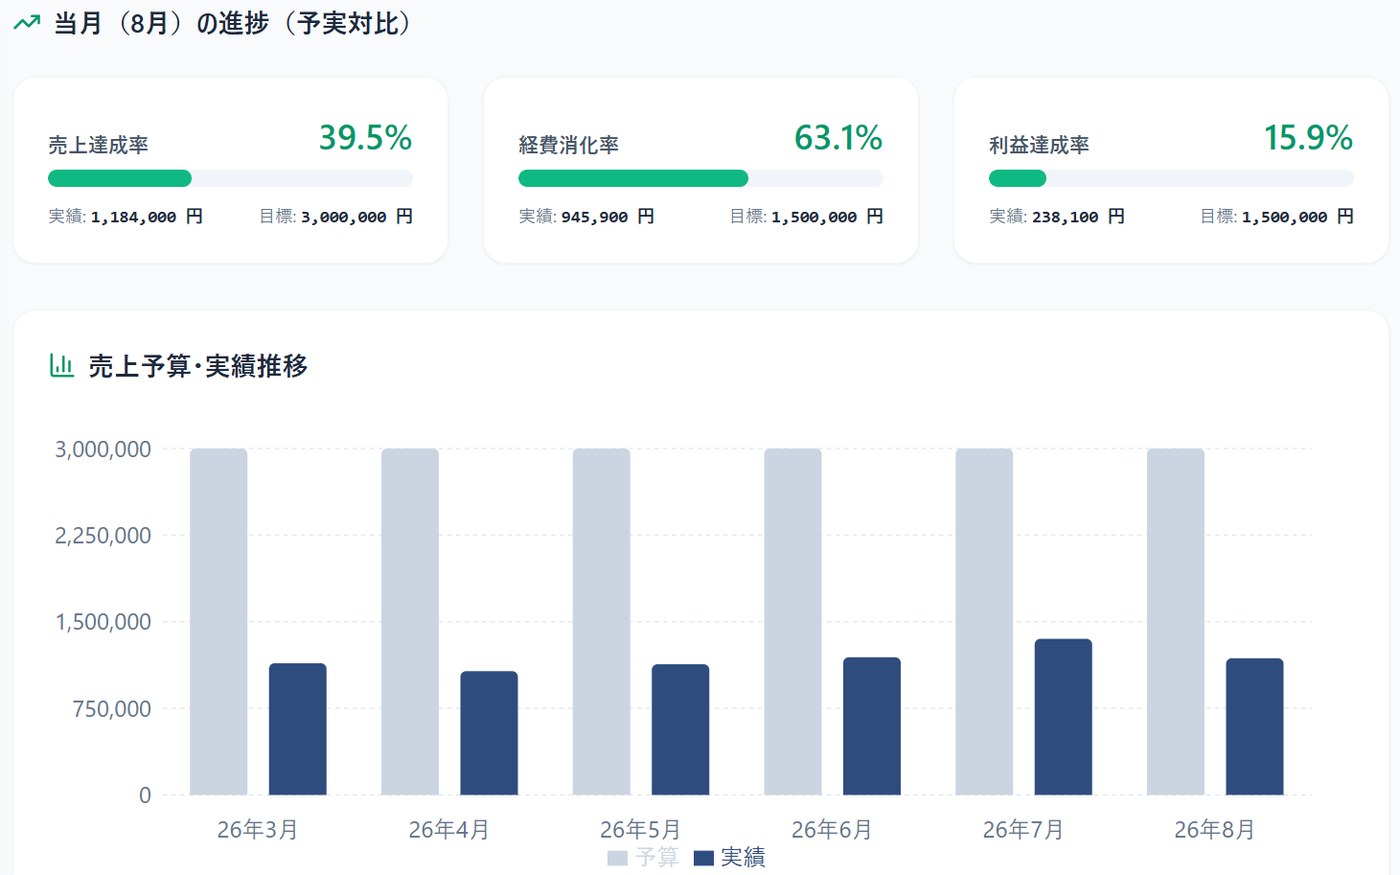The height and width of the screenshot is (875, 1400).
Task: Select the 15.9% profit achievement value
Action: point(1308,138)
